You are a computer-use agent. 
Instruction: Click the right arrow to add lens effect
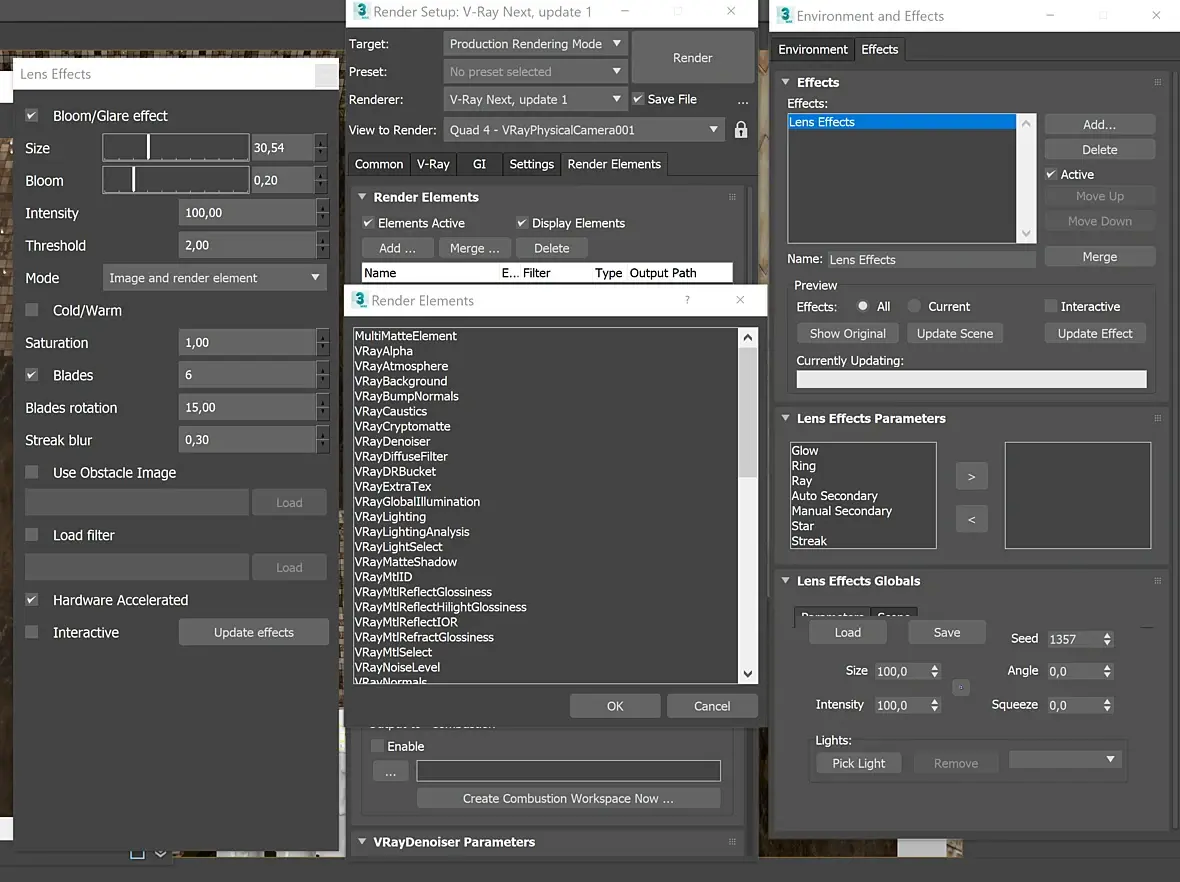coord(971,477)
